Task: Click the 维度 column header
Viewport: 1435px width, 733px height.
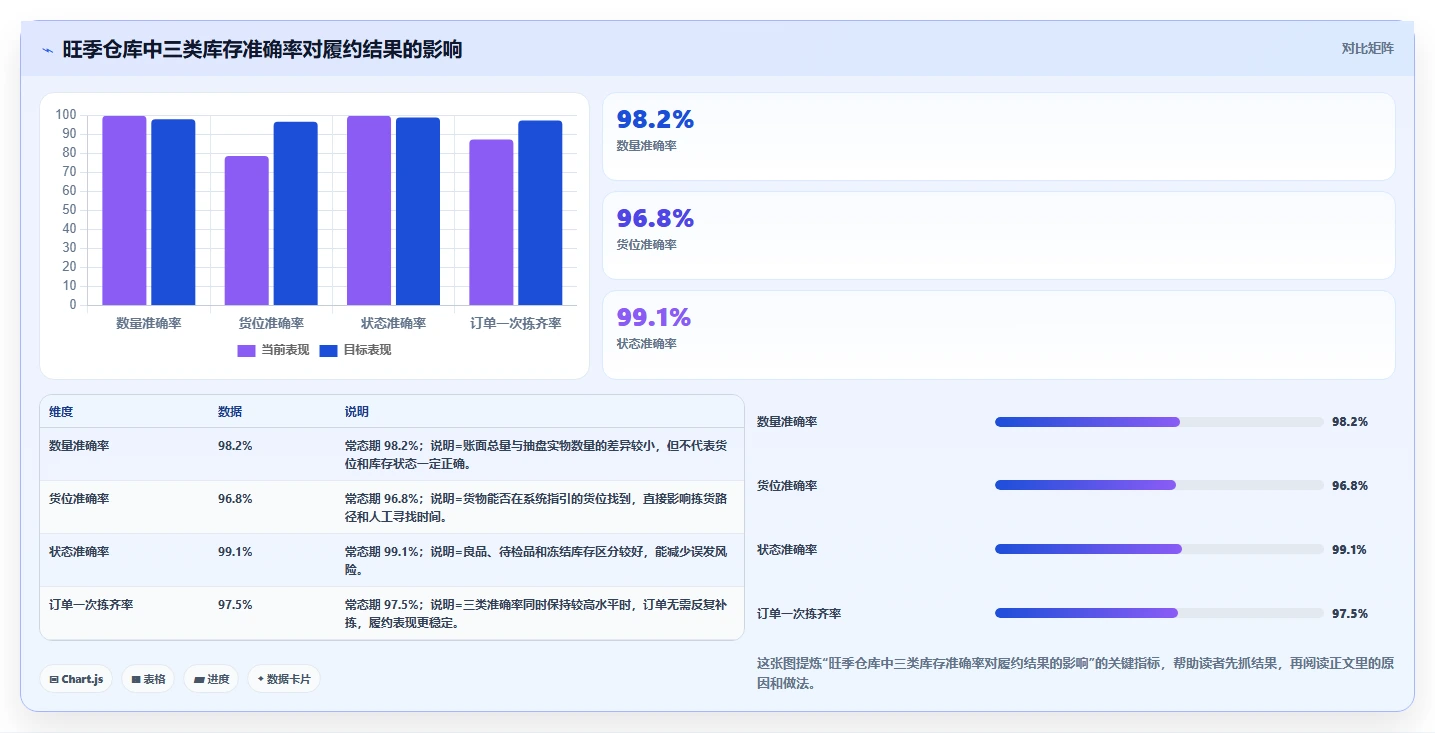Action: pos(61,412)
